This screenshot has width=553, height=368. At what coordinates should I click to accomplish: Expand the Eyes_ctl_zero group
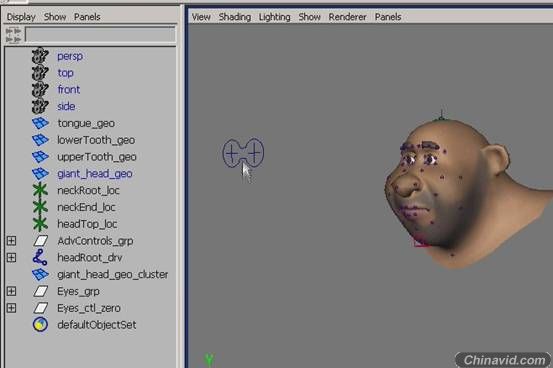tap(11, 308)
